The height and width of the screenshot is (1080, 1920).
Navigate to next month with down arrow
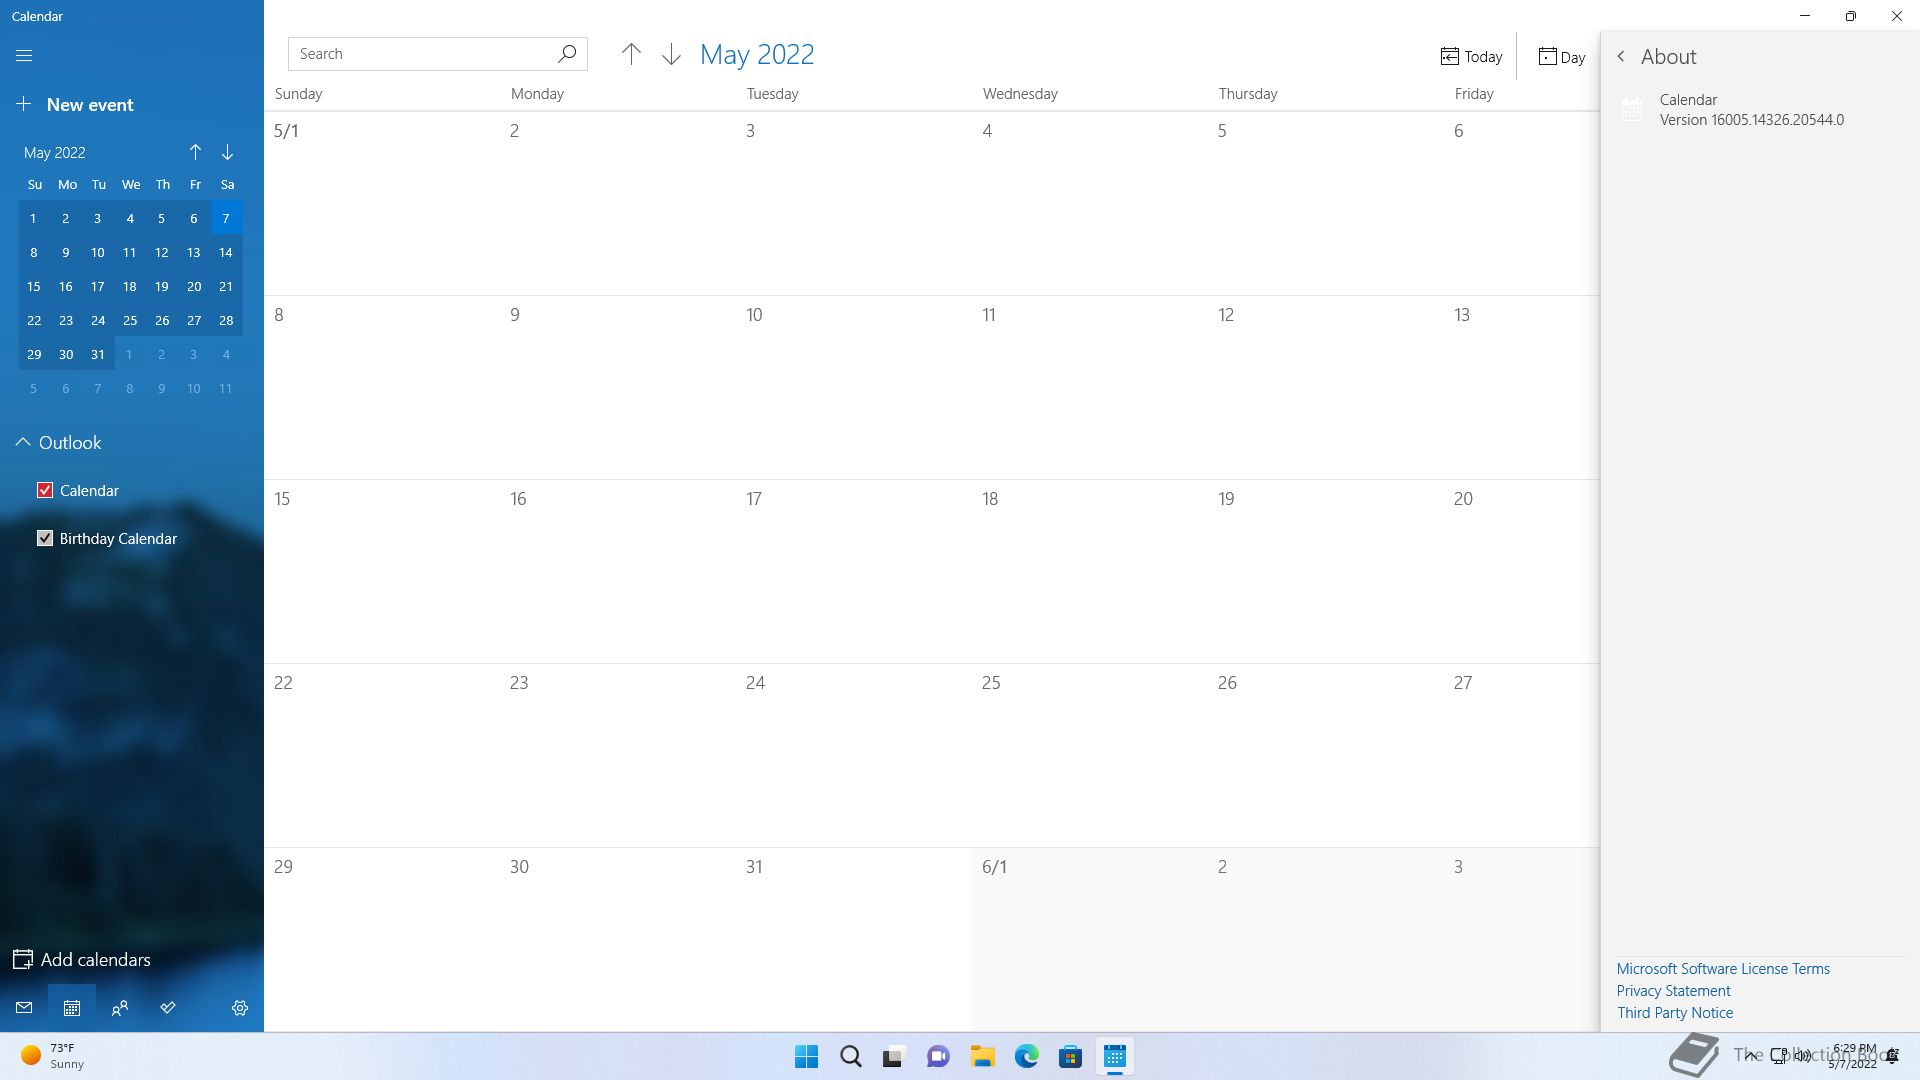[671, 54]
